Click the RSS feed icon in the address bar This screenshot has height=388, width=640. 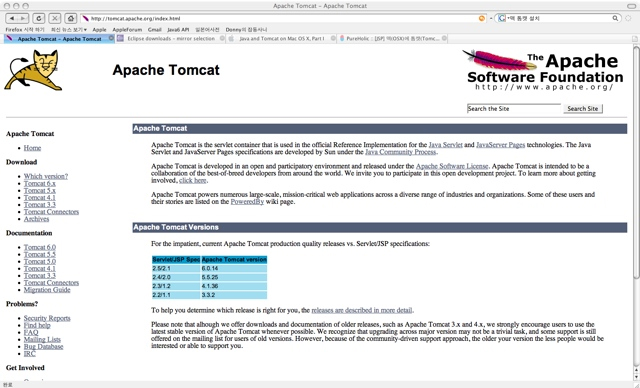tap(482, 18)
